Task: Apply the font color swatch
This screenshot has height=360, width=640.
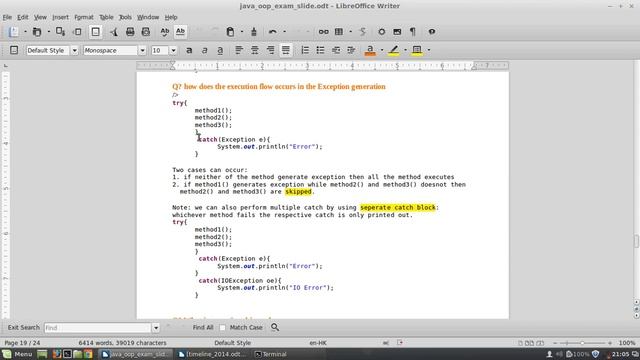Action: tap(370, 50)
